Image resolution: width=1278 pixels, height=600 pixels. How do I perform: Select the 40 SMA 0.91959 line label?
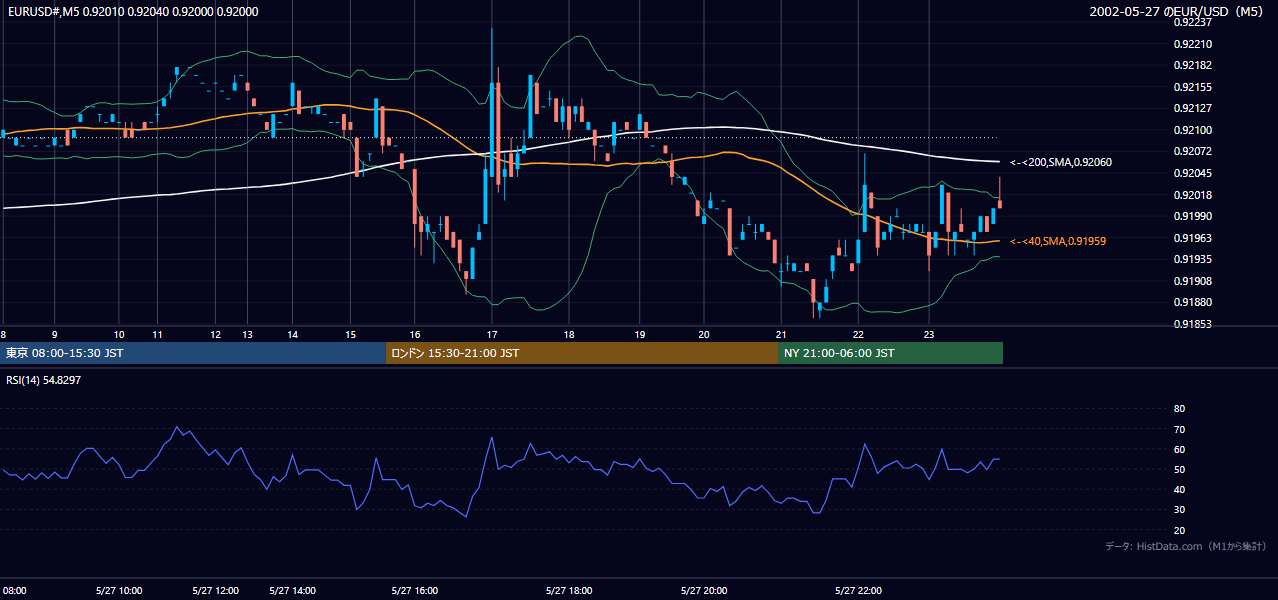(x=1058, y=241)
